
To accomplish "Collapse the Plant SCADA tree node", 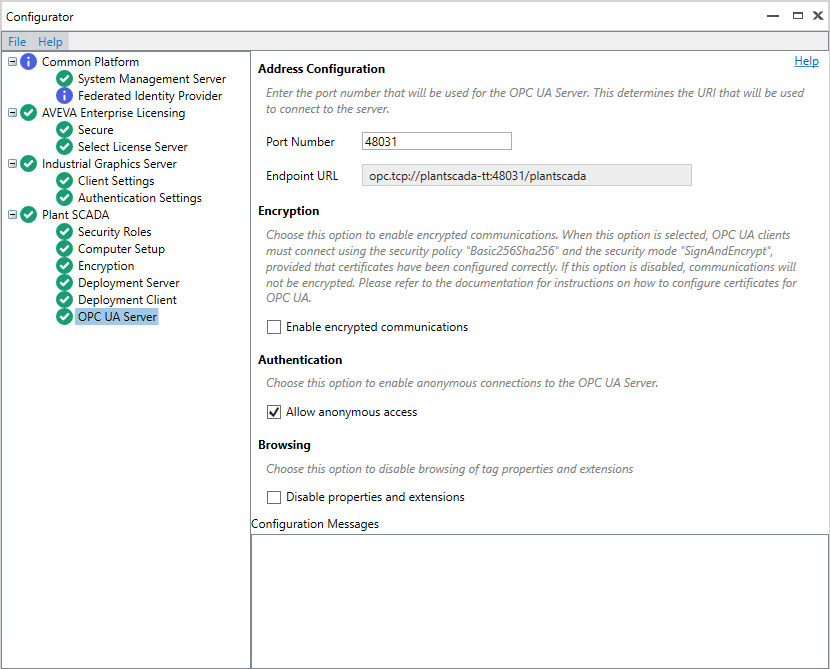I will [12, 214].
